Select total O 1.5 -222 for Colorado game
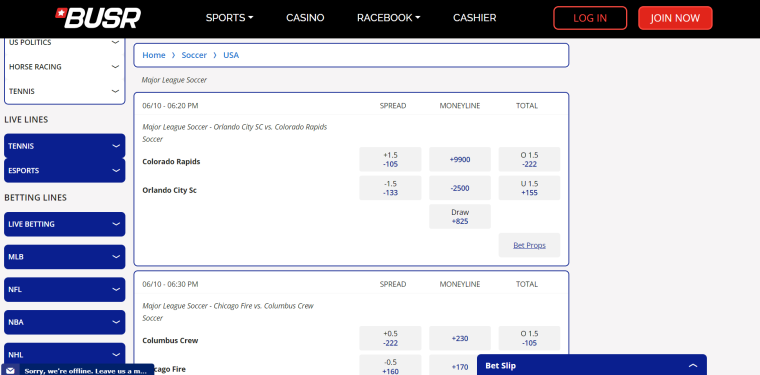 [x=529, y=159]
